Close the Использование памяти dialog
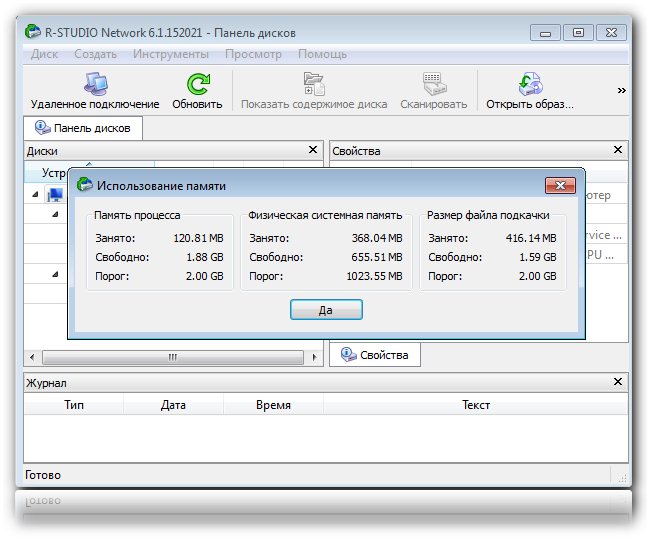The width and height of the screenshot is (647, 538). click(558, 186)
